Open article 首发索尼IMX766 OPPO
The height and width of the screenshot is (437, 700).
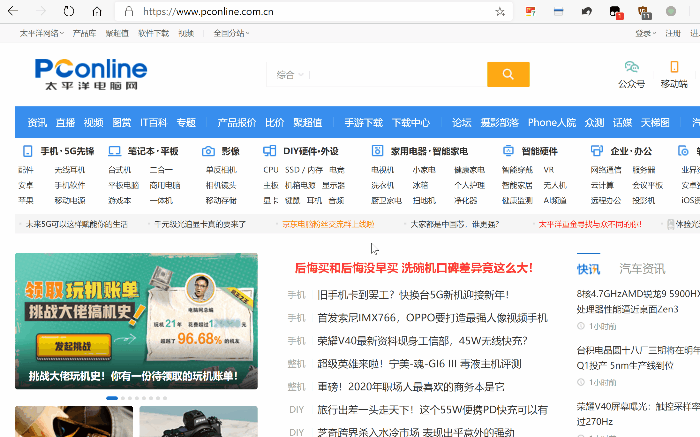(432, 318)
